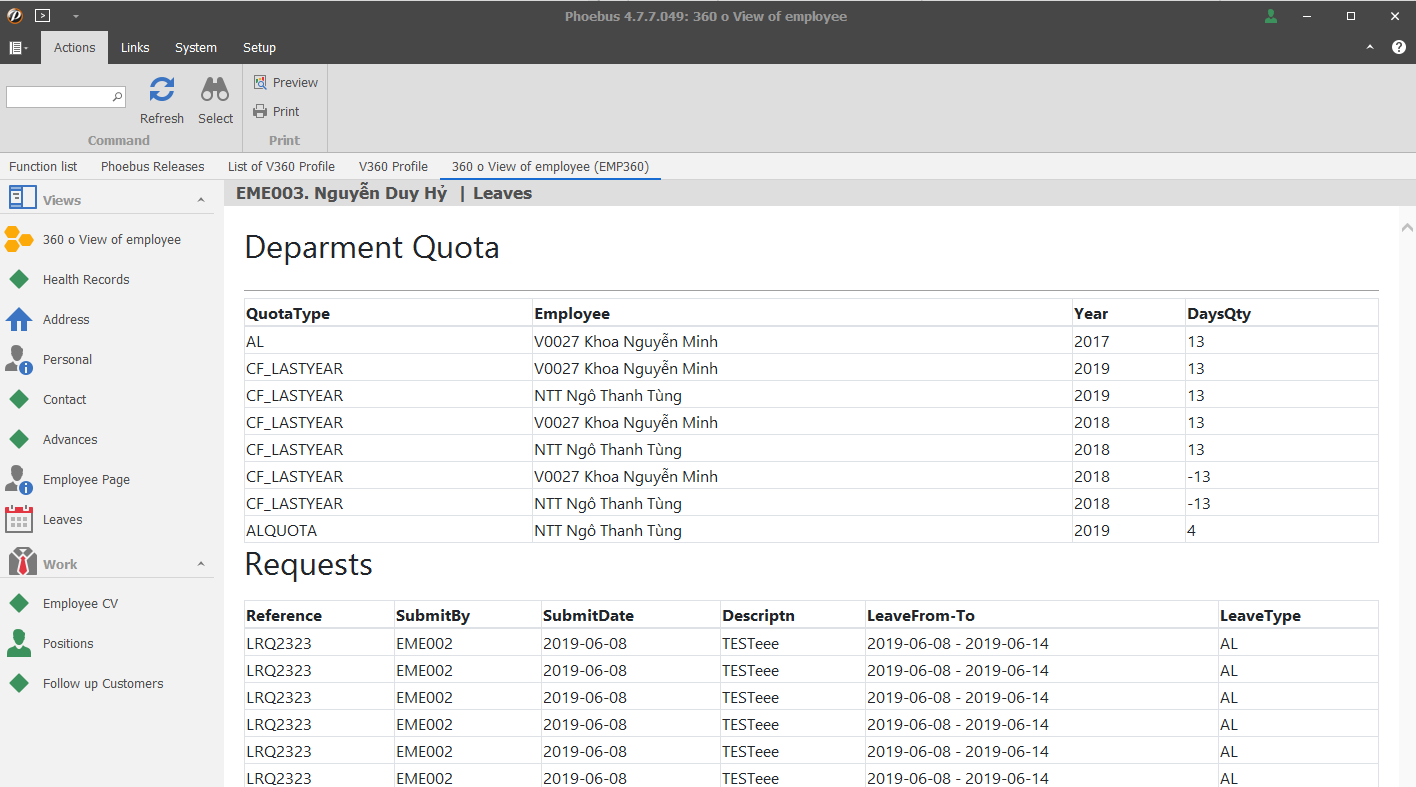Click the Select binoculars icon
The image size is (1416, 787).
coord(215,90)
